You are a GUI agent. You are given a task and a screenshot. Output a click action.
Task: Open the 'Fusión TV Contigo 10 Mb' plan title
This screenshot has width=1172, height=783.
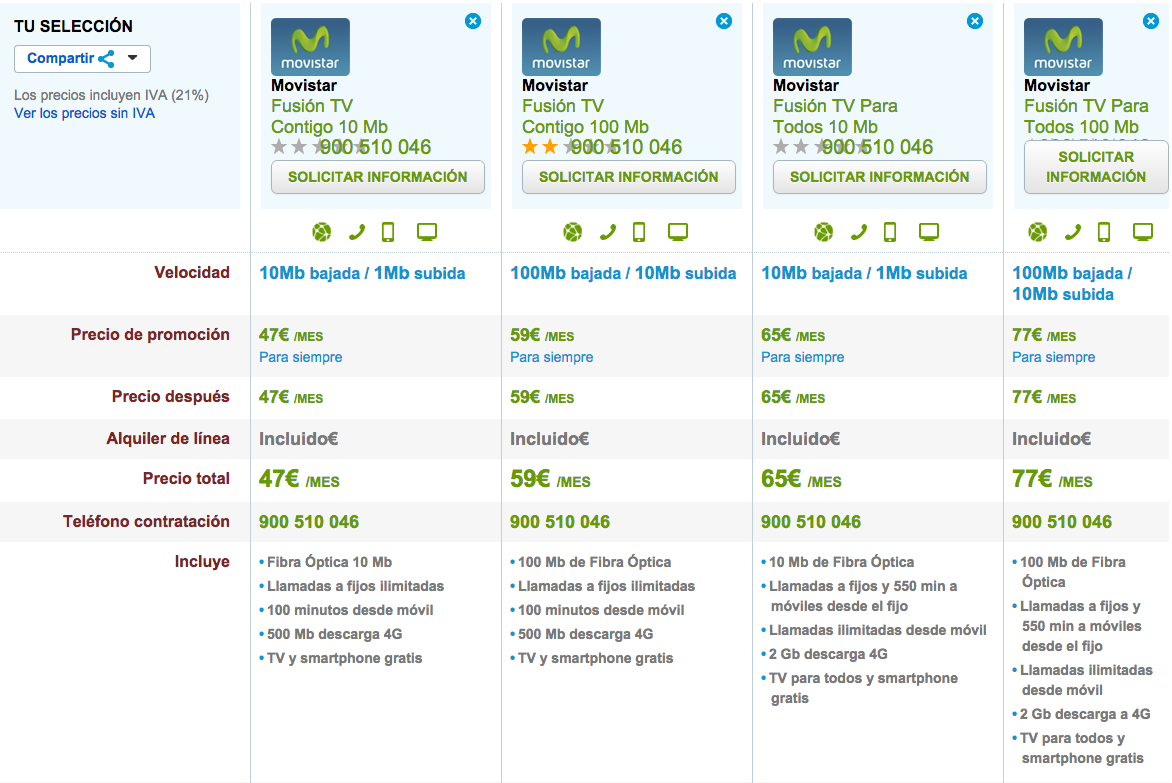(x=329, y=117)
